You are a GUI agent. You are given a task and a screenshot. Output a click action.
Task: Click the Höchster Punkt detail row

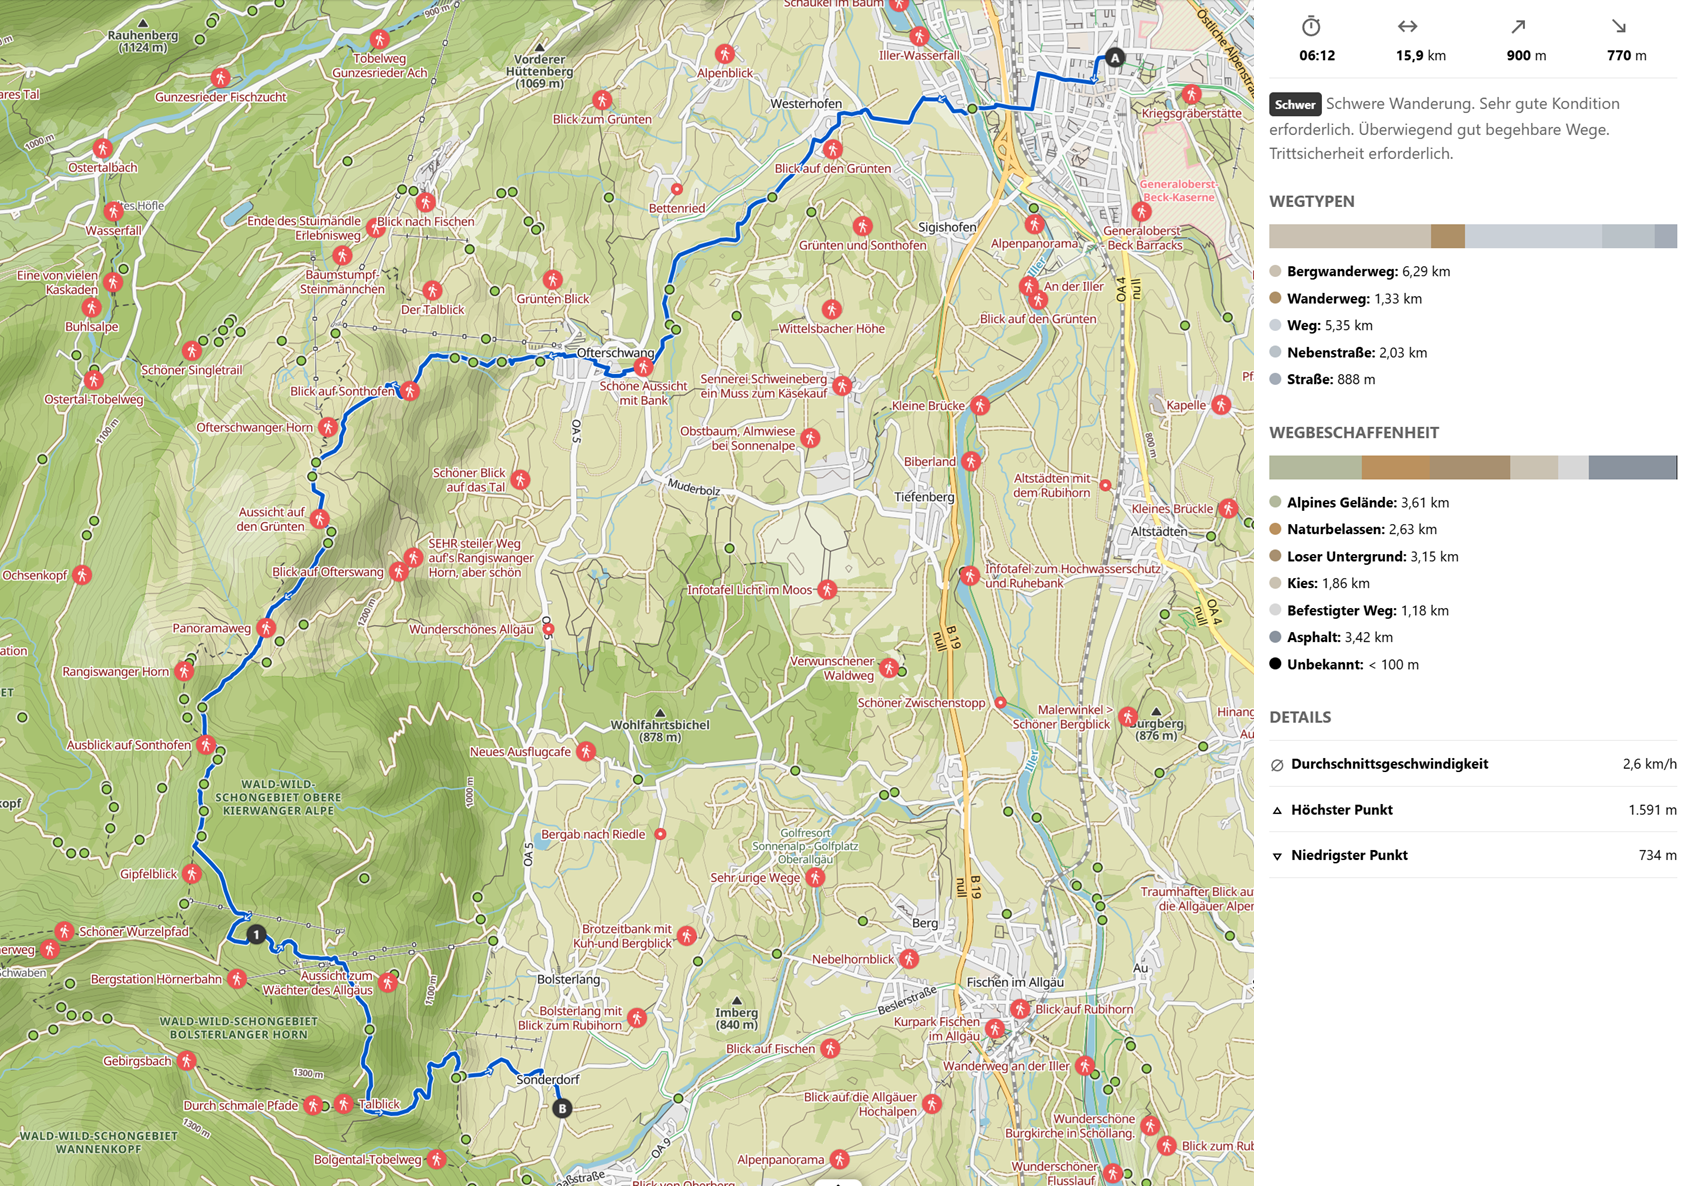(1473, 810)
